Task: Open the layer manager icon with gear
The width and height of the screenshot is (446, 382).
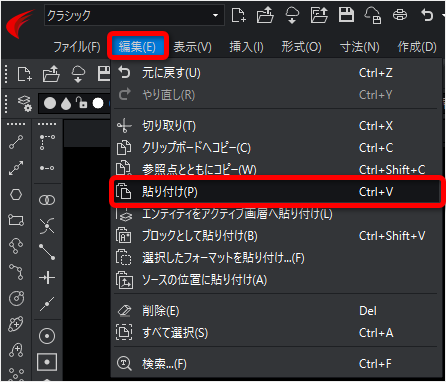Action: point(24,103)
